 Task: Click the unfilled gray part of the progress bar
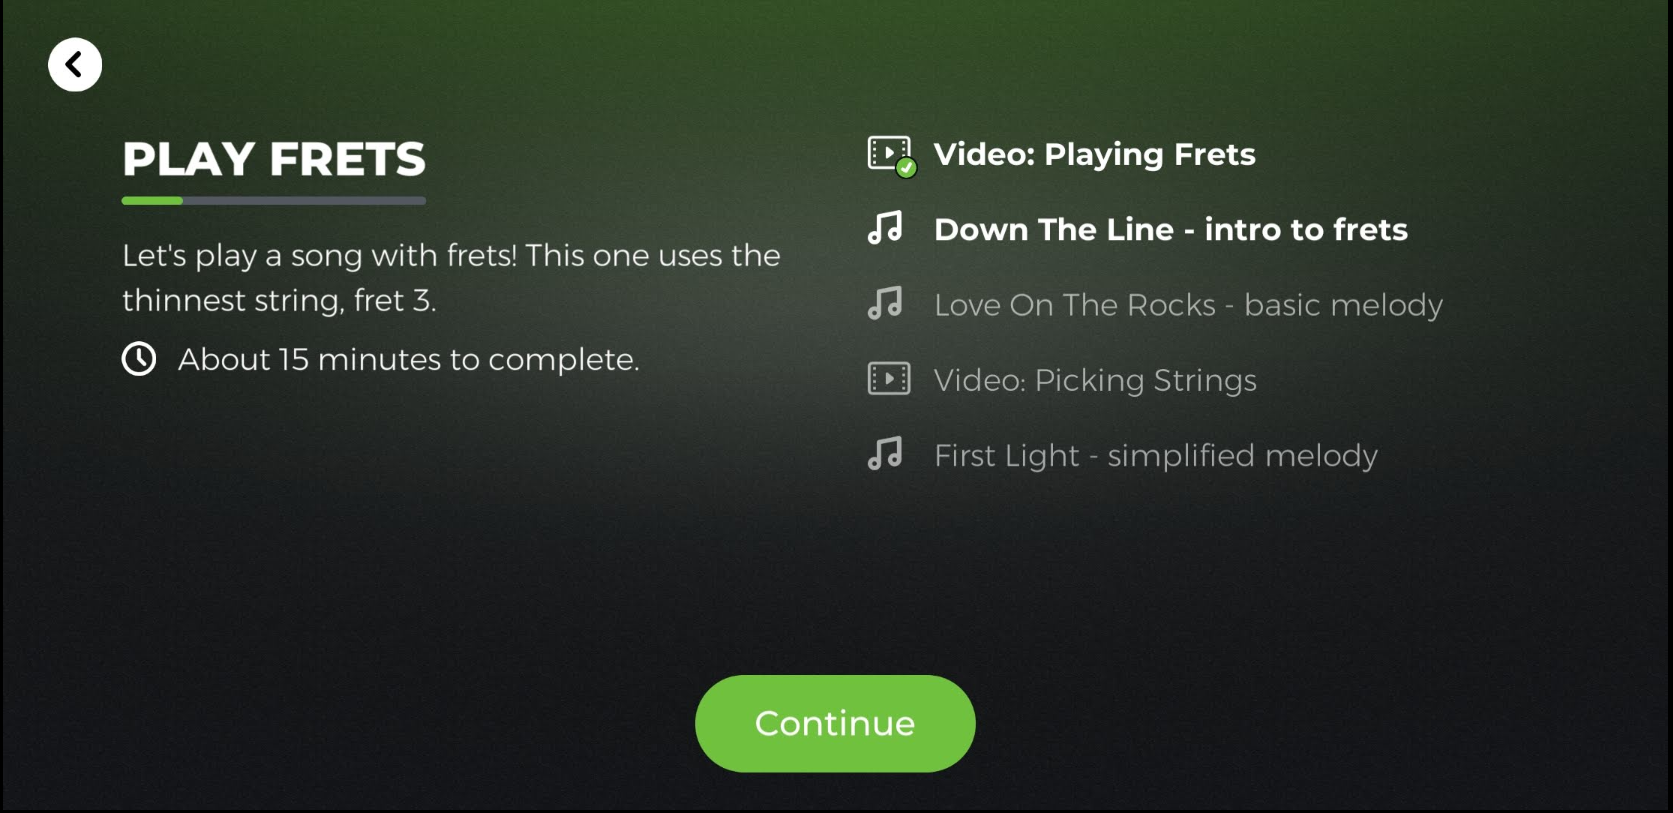click(305, 201)
